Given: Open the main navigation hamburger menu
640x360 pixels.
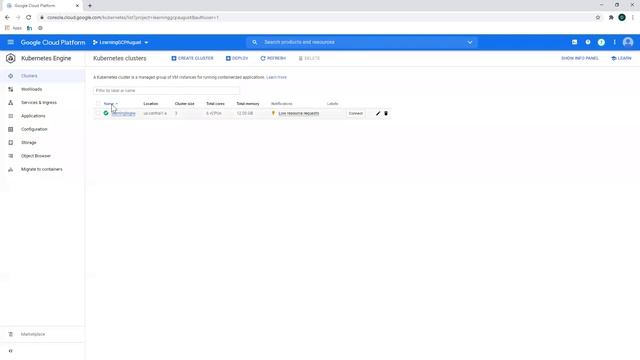Looking at the screenshot, I should pyautogui.click(x=11, y=42).
